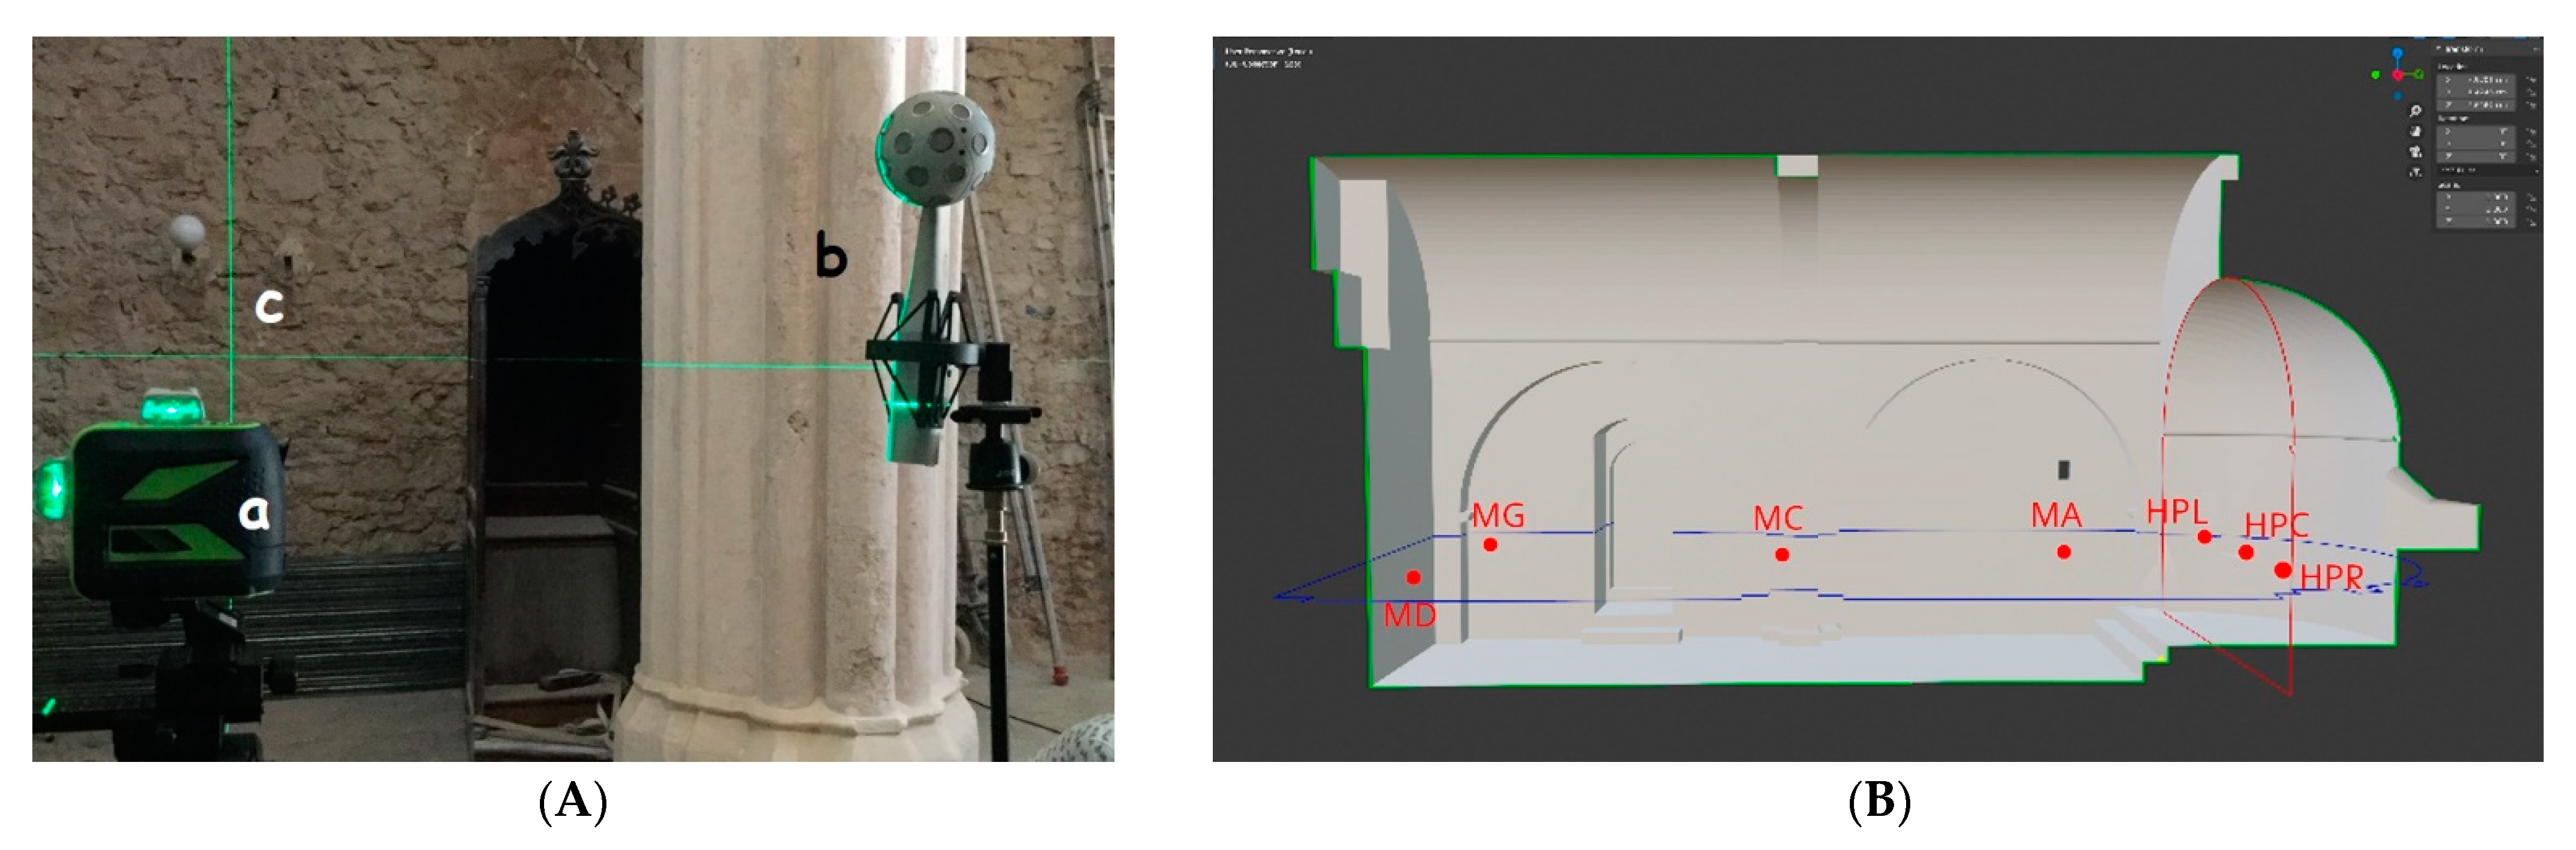This screenshot has height=850, width=2576.
Task: Toggle the Location X lock icon
Action: pyautogui.click(x=2533, y=80)
